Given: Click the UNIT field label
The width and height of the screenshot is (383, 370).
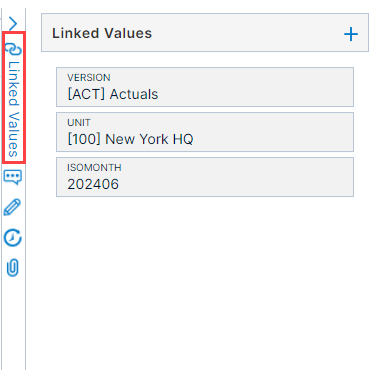Looking at the screenshot, I should click(79, 122).
